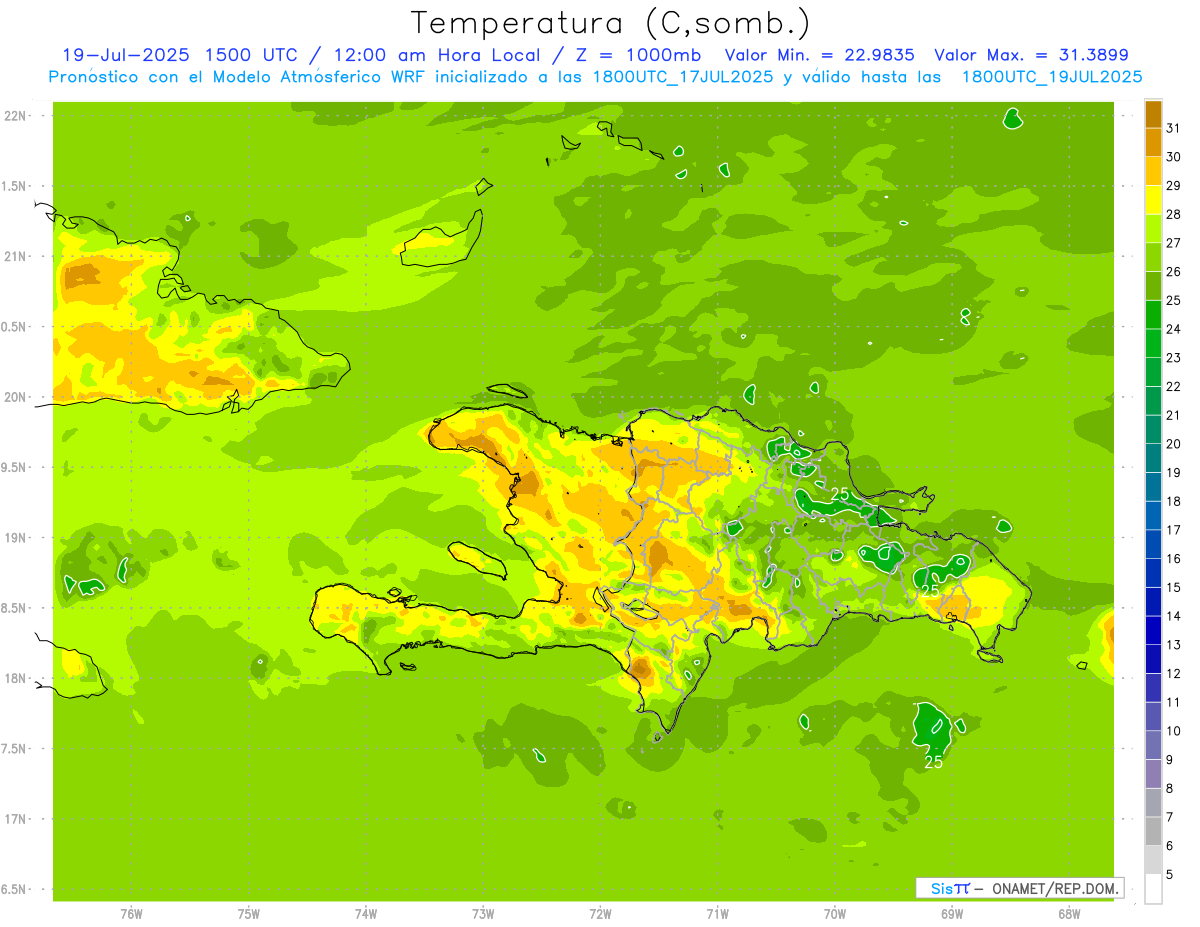
Task: Click the green legend swatch between 24 and 25
Action: pos(1153,315)
